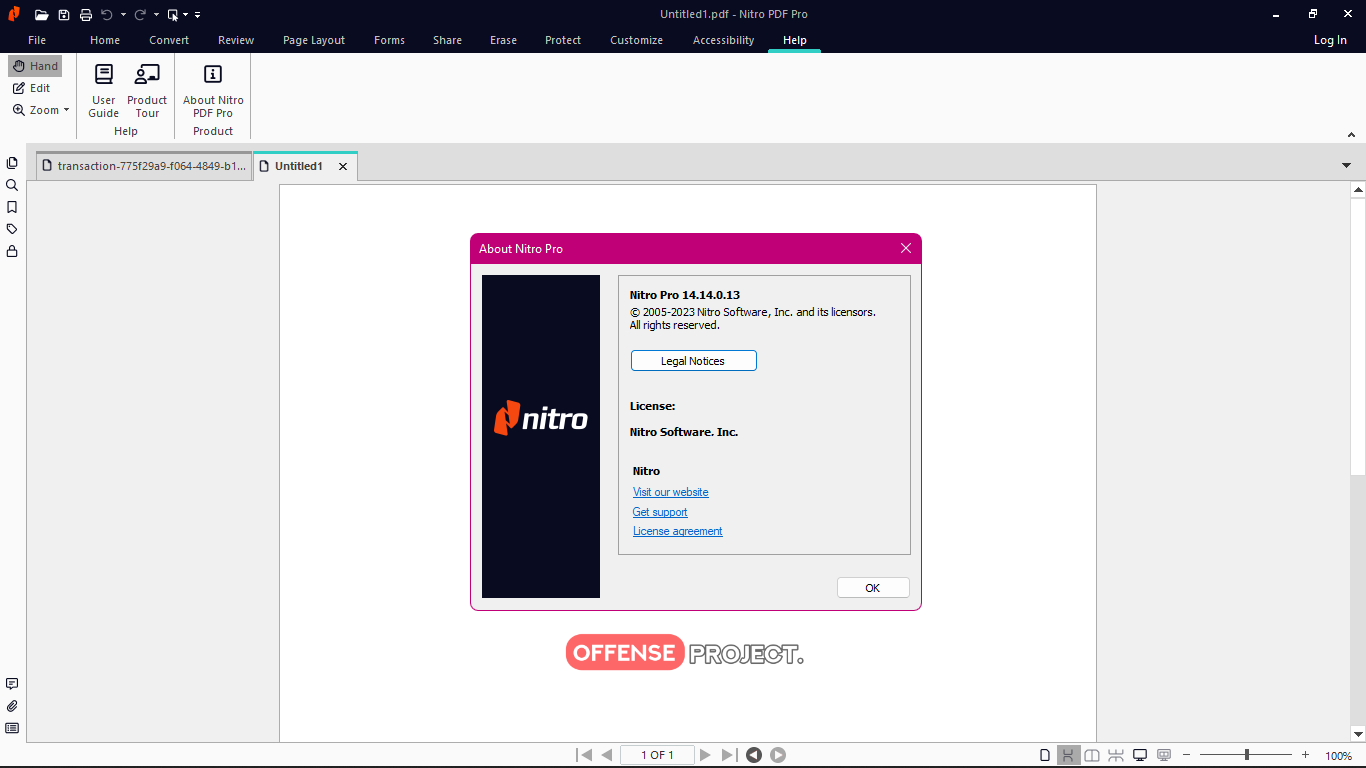Toggle the presentation view icon in status bar
The height and width of the screenshot is (768, 1366).
[1164, 755]
